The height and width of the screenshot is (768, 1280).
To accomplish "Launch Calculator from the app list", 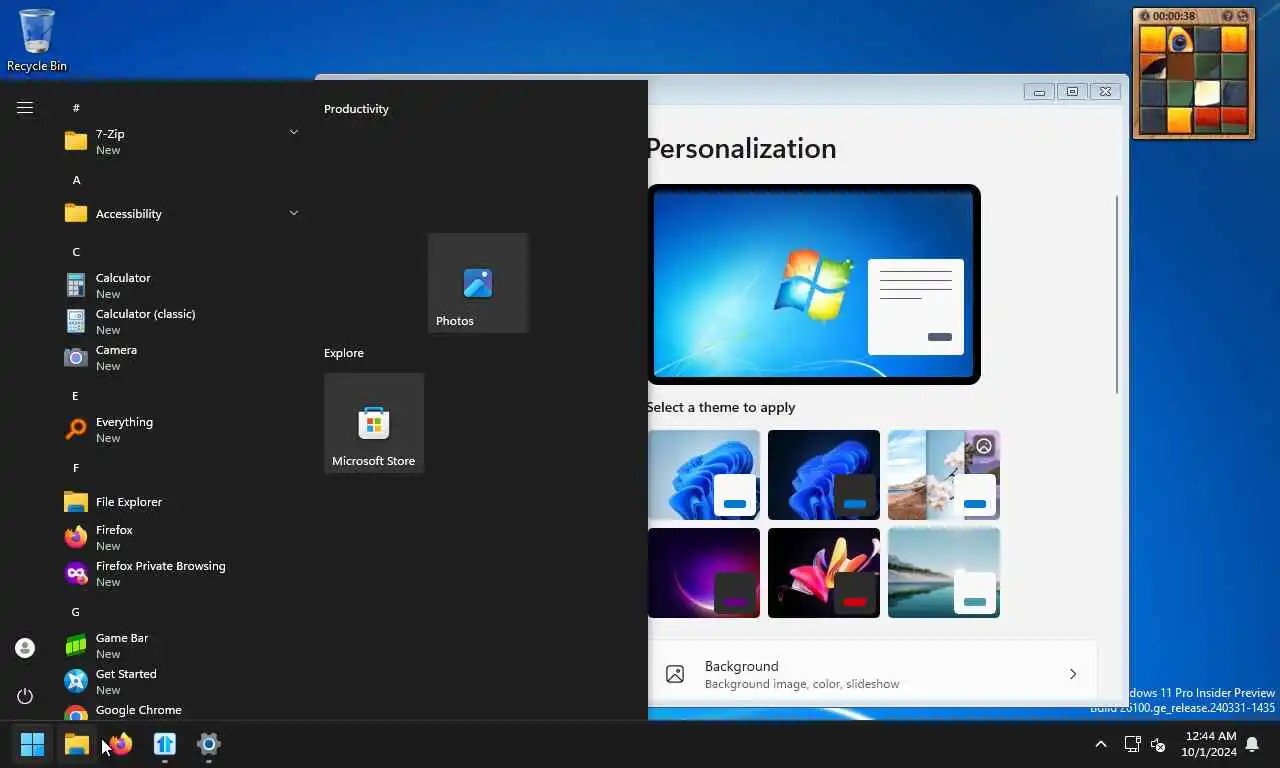I will (x=180, y=285).
